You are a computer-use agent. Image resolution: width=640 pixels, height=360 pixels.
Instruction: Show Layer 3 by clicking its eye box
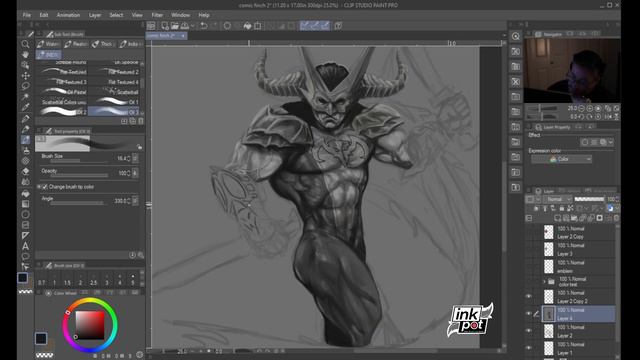pyautogui.click(x=529, y=249)
